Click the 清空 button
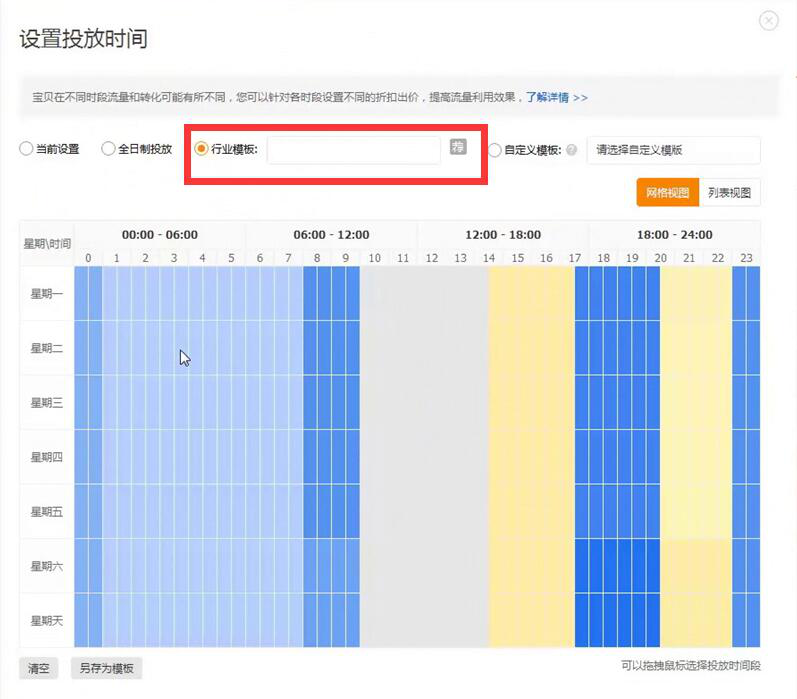Image resolution: width=797 pixels, height=699 pixels. tap(39, 669)
